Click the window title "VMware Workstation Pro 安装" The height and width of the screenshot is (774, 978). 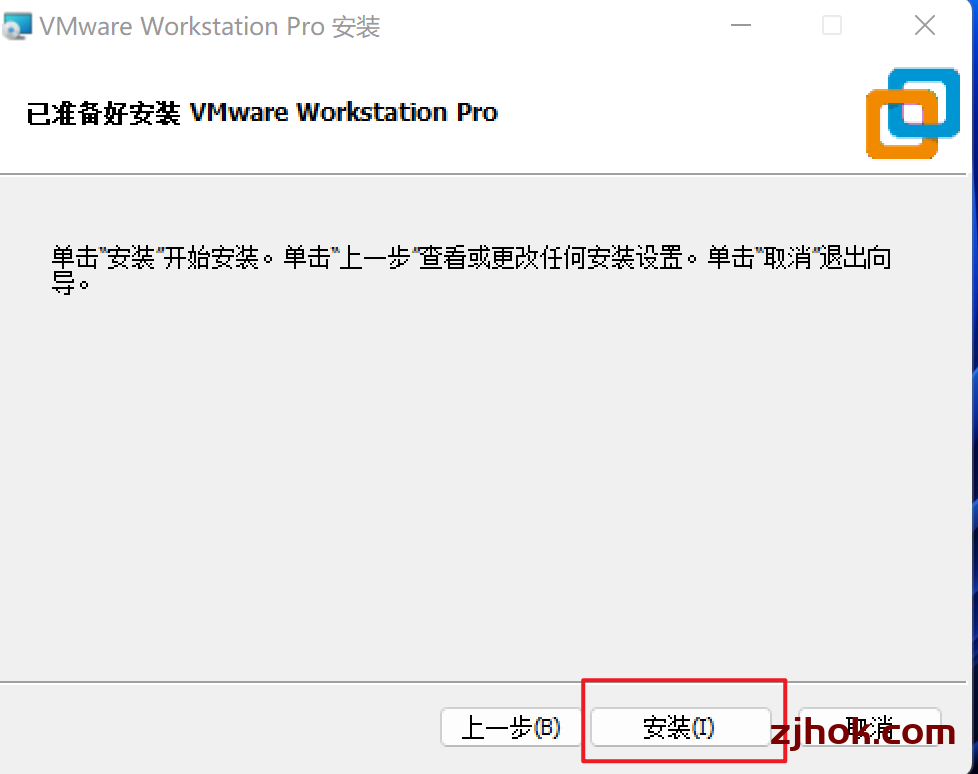pos(210,26)
